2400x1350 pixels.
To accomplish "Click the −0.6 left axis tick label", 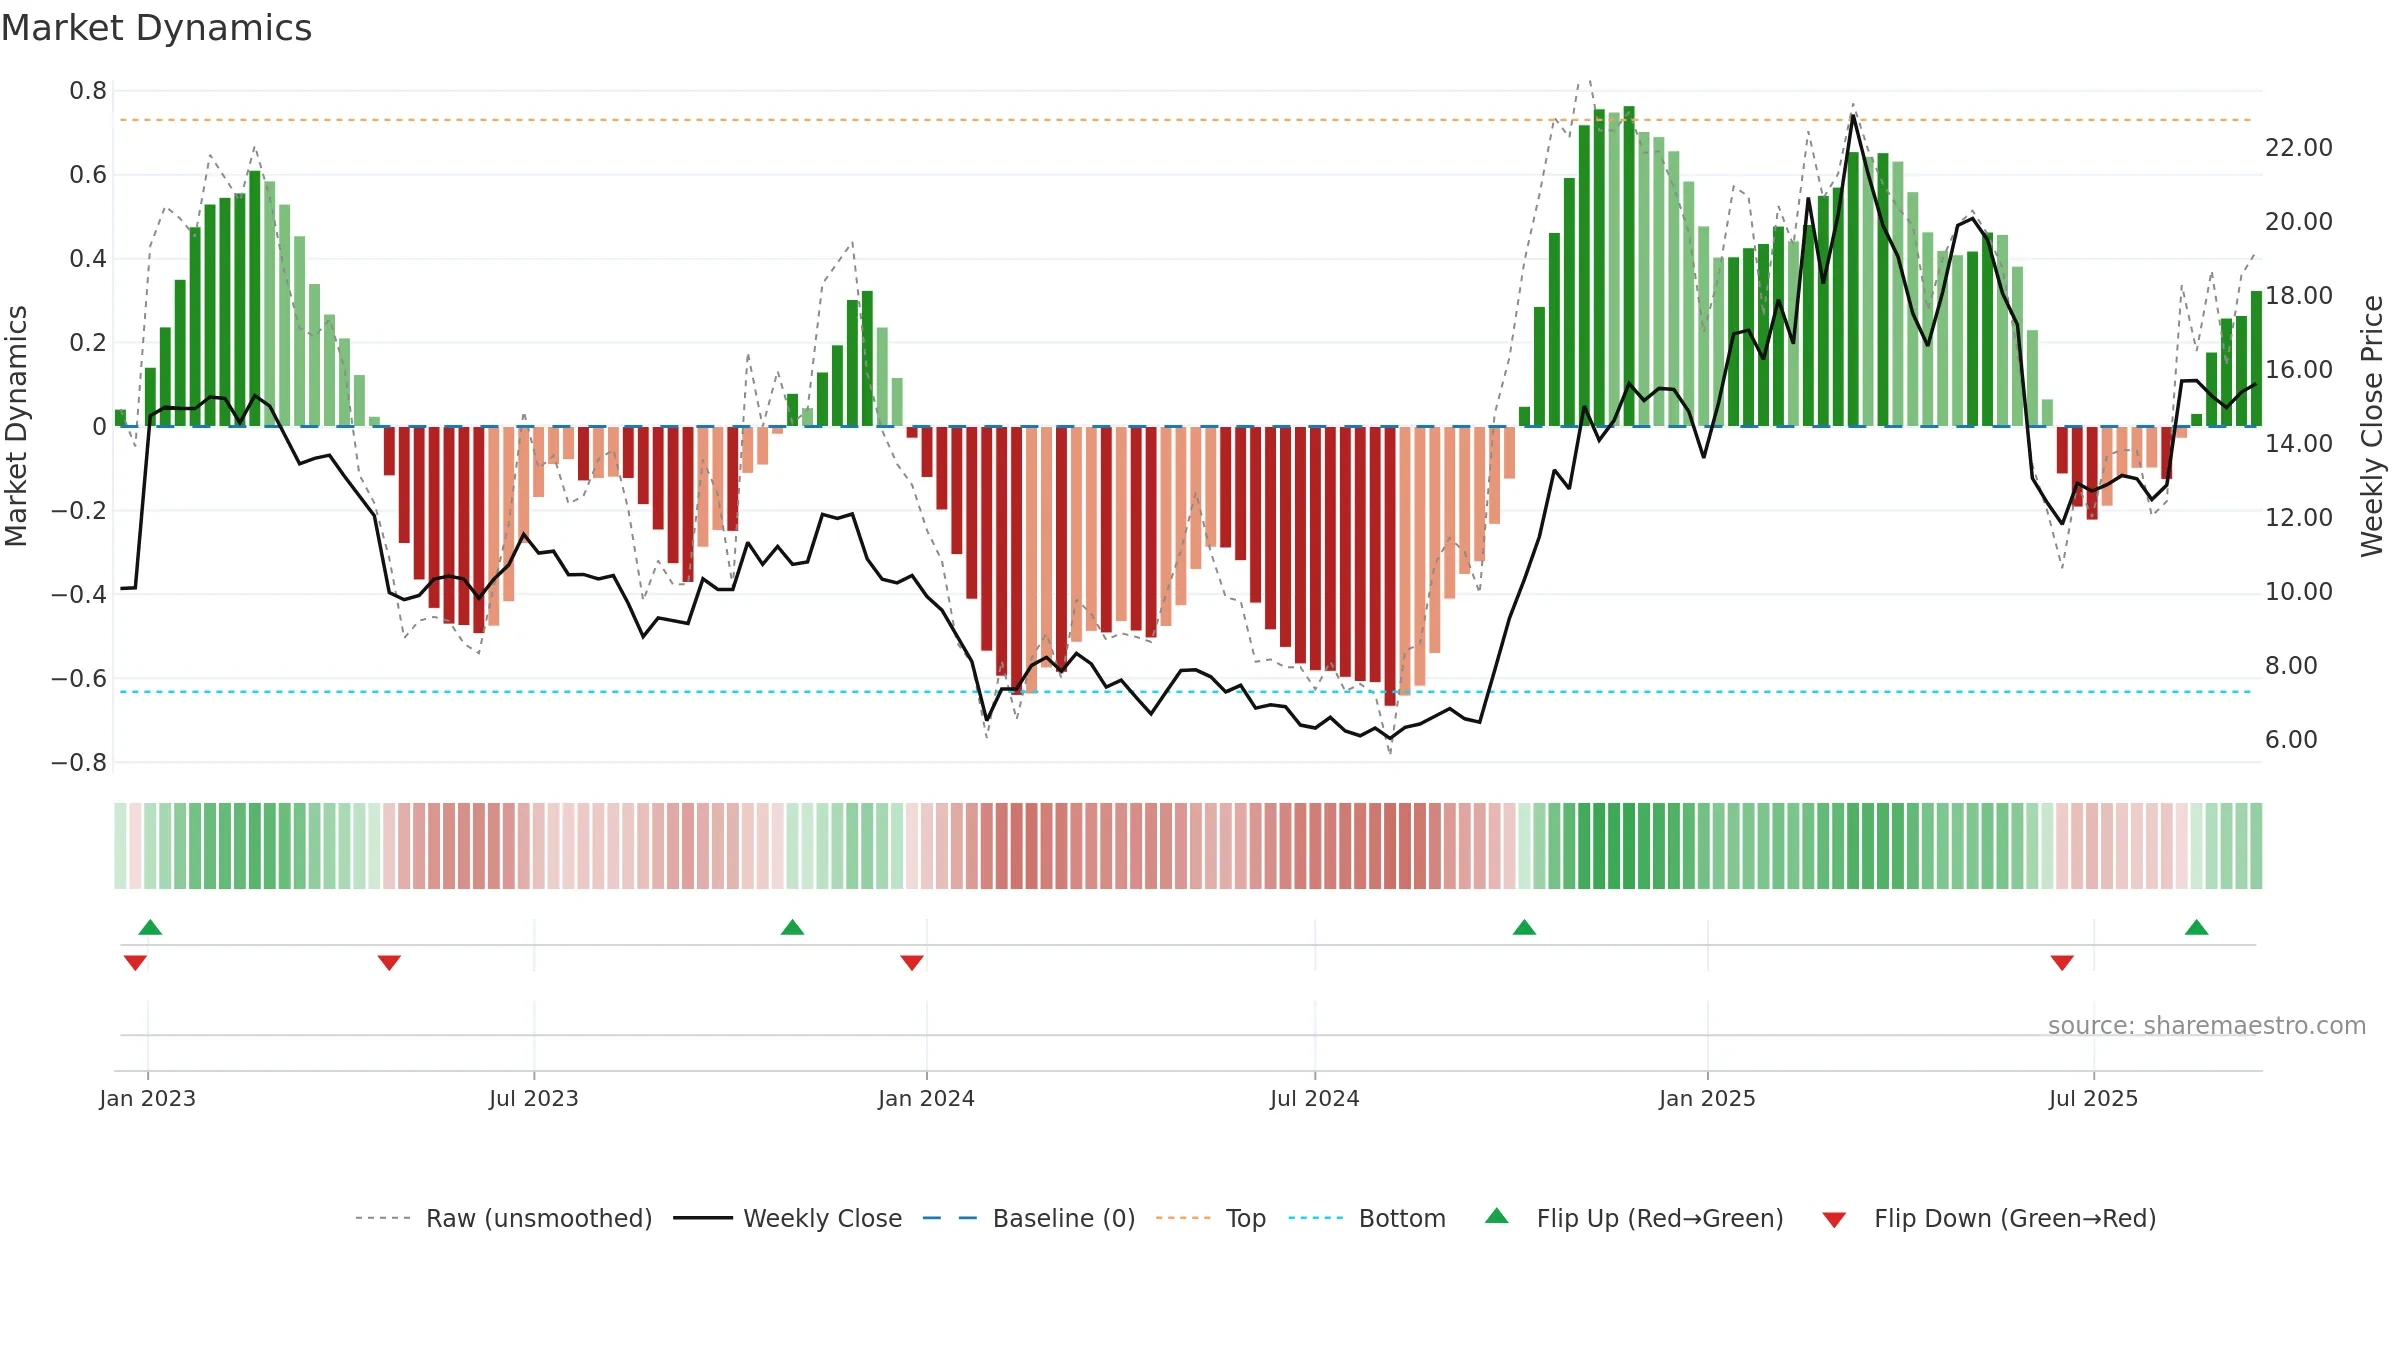I will pos(79,679).
